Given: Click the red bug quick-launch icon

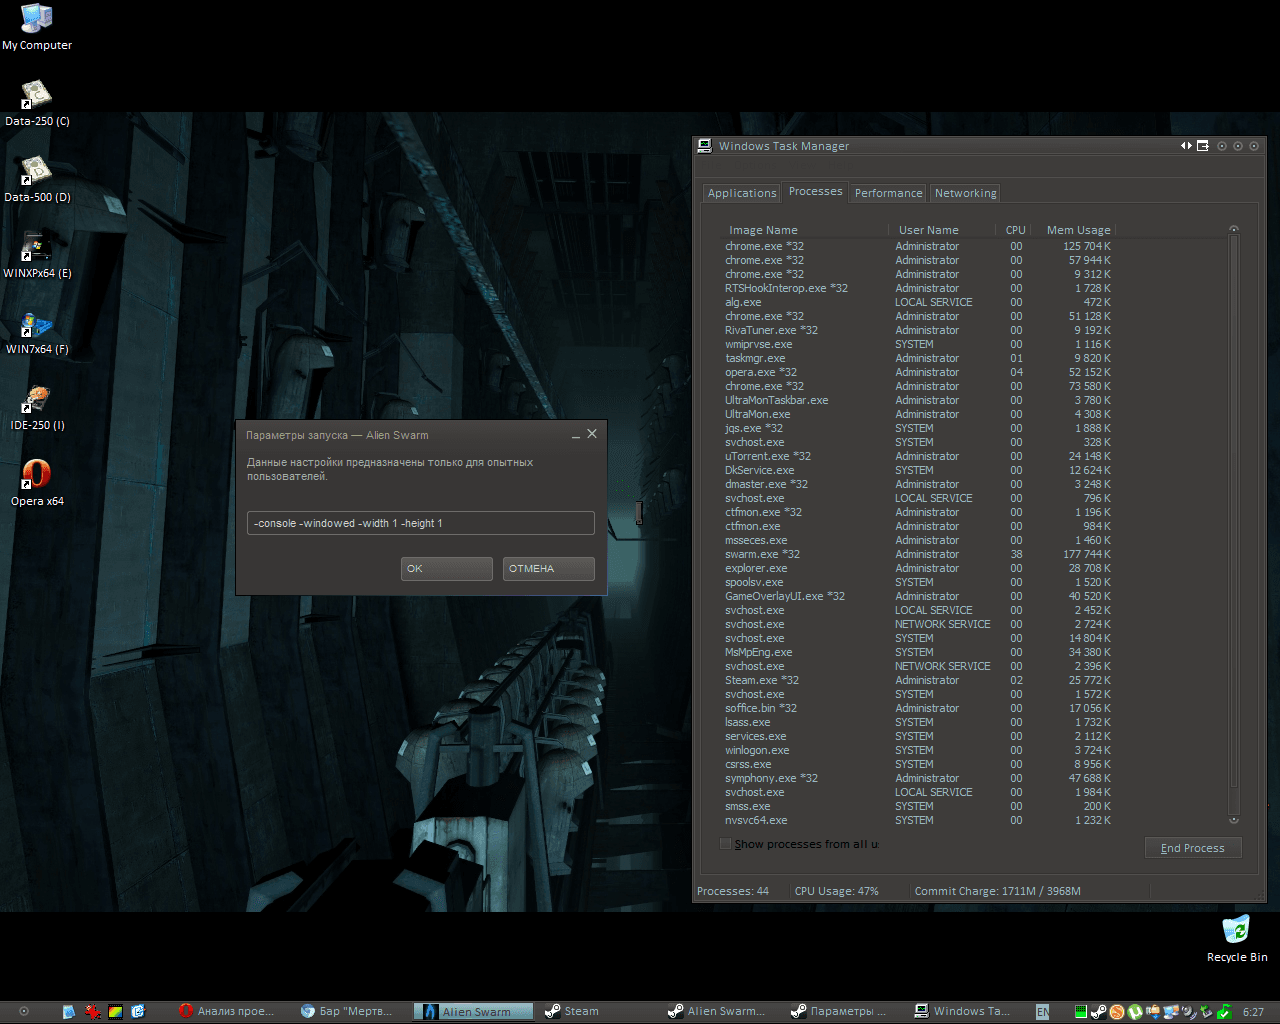Looking at the screenshot, I should coord(93,1012).
